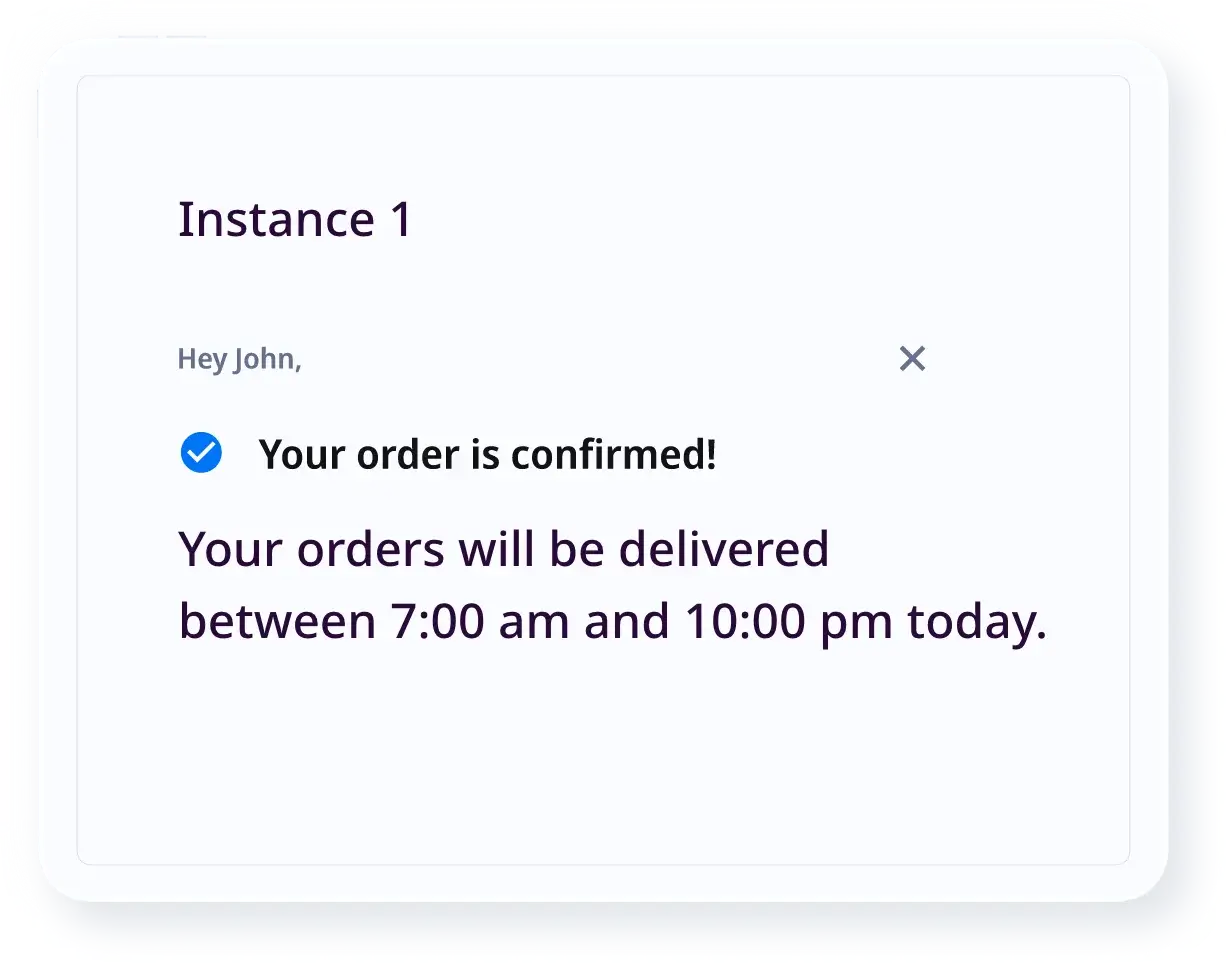Click the "Instance 1" heading
The height and width of the screenshot is (964, 1227).
295,220
